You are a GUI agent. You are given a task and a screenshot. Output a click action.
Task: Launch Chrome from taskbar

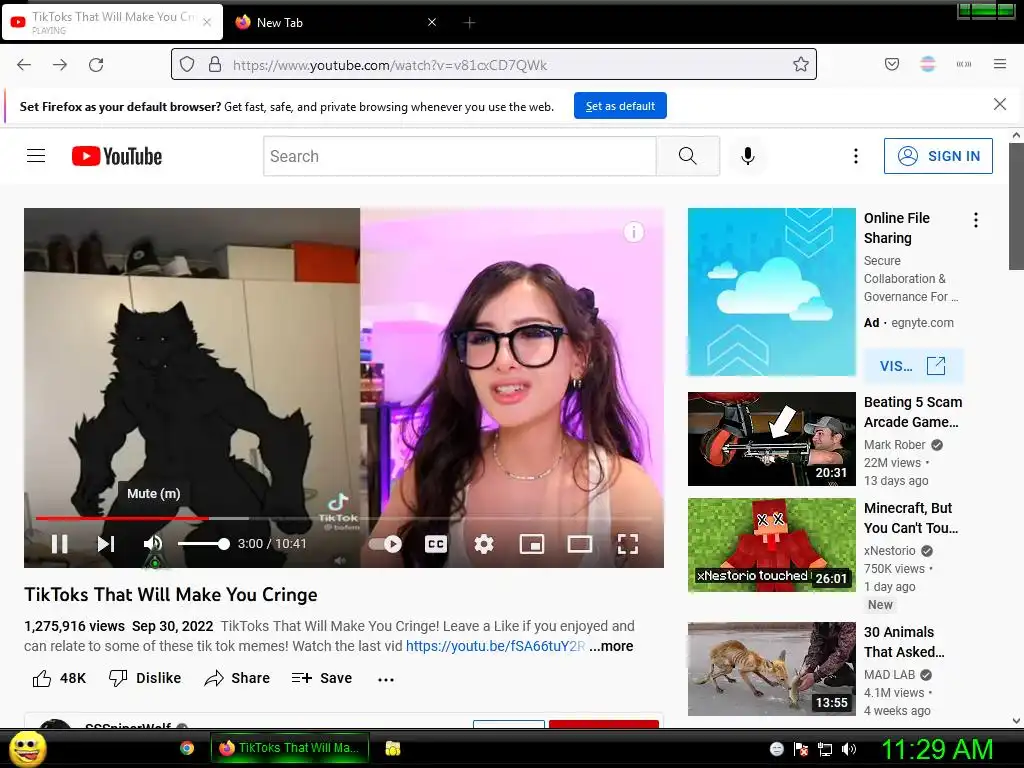tap(187, 748)
